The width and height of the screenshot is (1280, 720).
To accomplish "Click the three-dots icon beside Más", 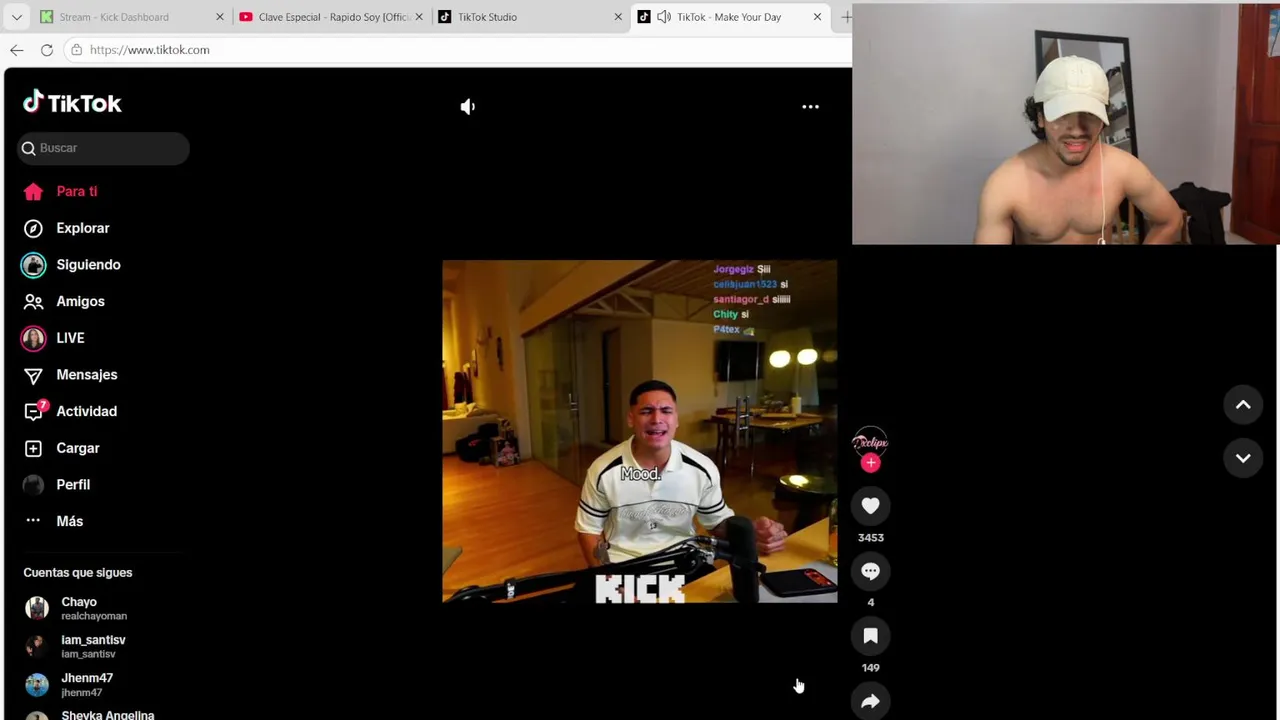I will (x=33, y=521).
